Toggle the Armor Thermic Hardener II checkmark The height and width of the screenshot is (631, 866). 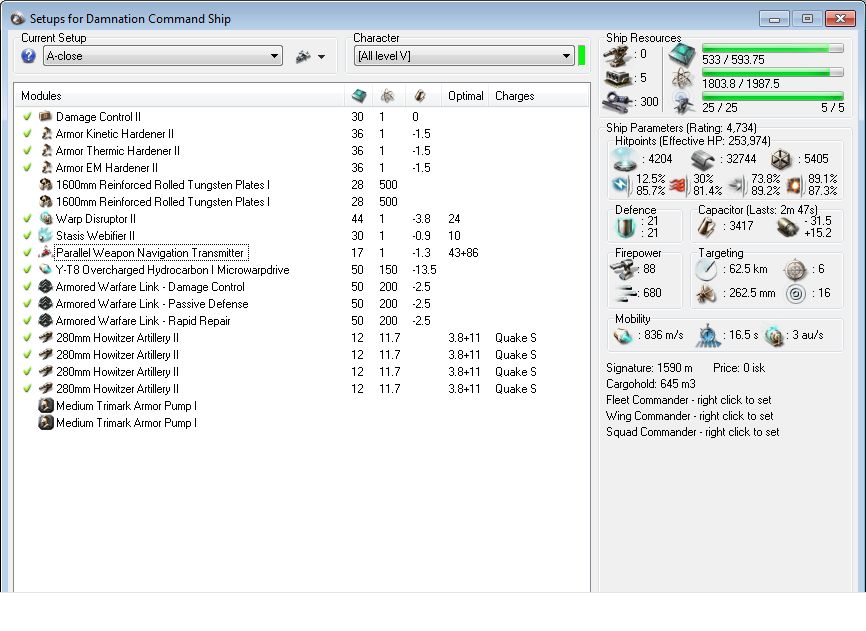(27, 151)
